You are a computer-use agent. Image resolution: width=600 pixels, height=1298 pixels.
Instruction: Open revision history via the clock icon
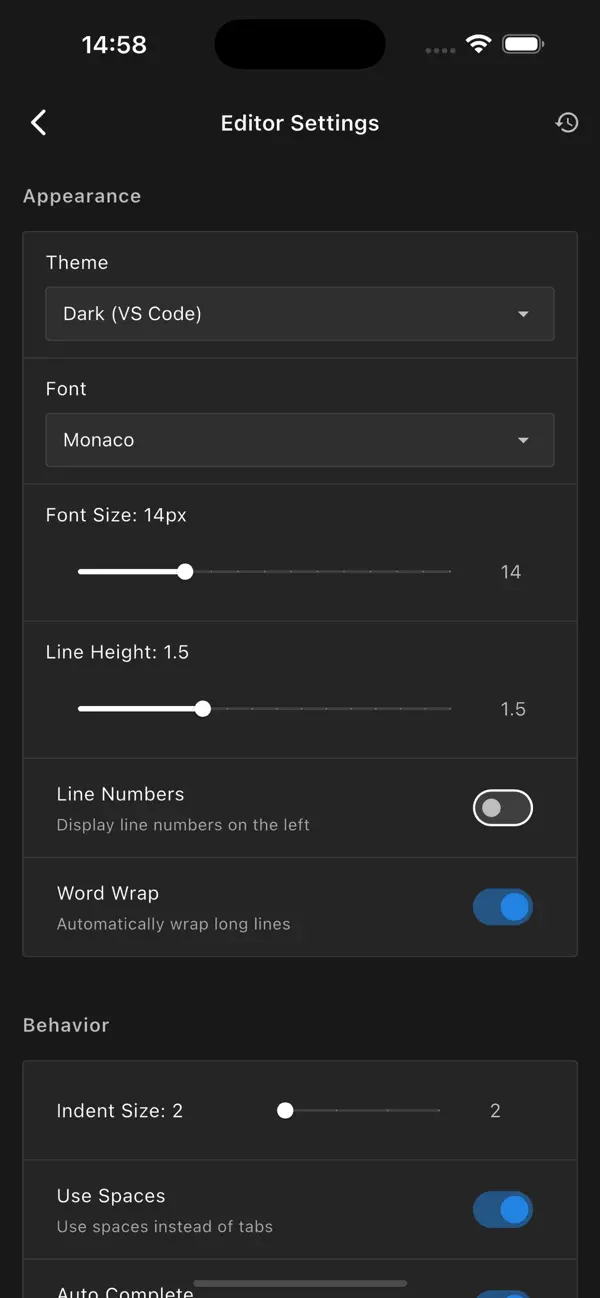pyautogui.click(x=566, y=122)
